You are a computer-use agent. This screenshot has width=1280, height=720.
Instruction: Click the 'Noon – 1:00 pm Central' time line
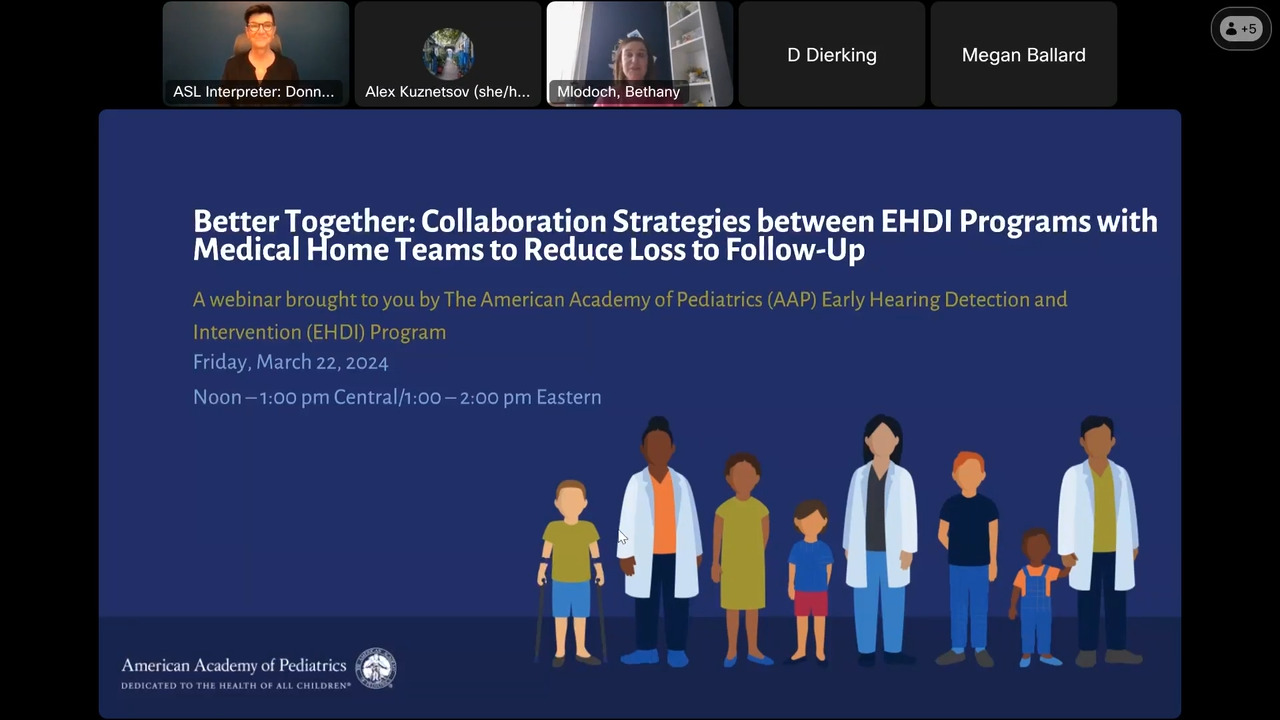coord(397,397)
